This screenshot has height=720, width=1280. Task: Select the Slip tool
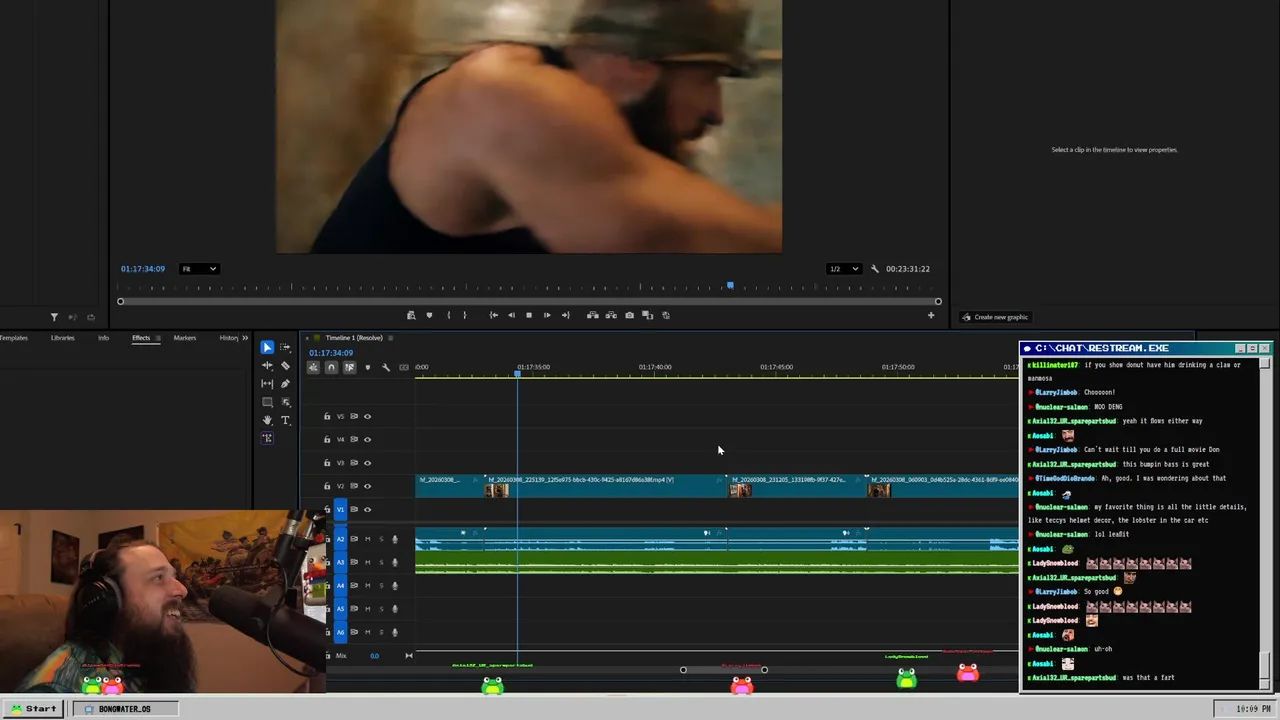pos(267,384)
